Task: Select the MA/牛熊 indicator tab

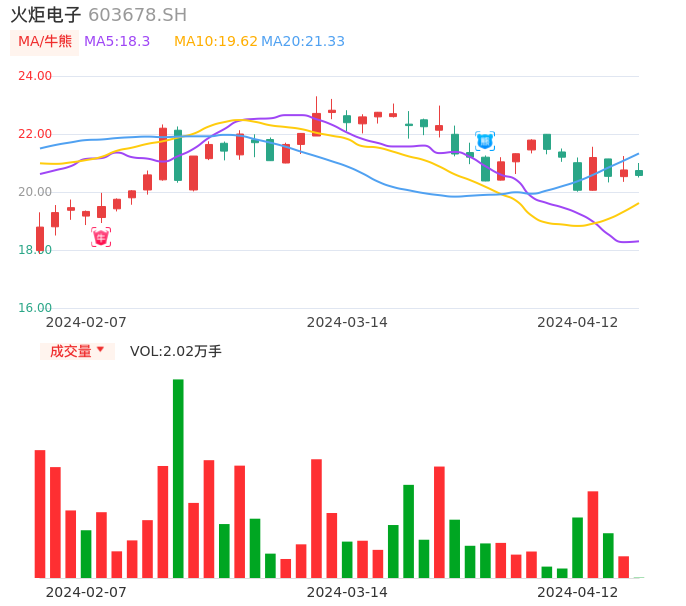Action: [x=45, y=42]
